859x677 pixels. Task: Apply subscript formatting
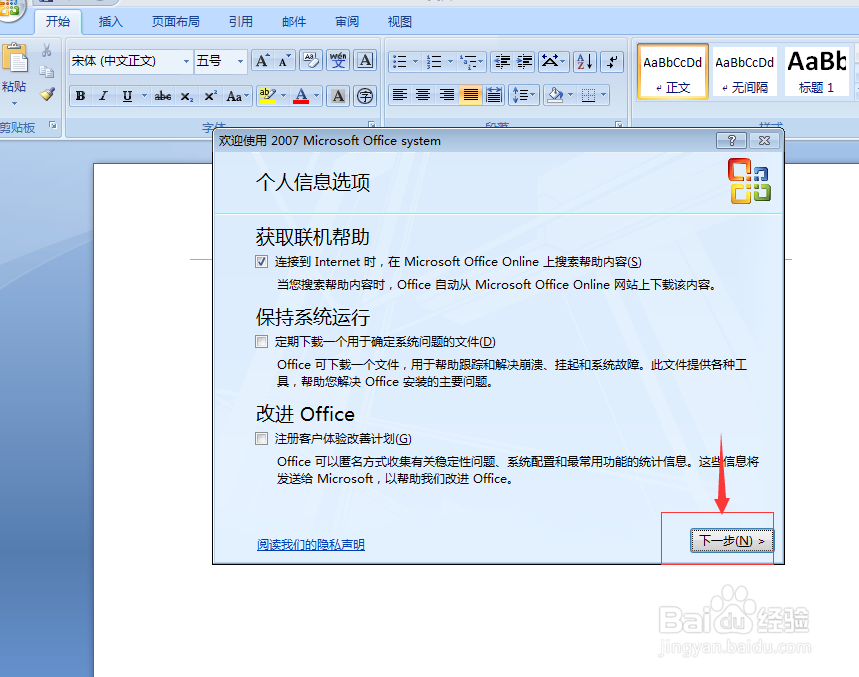186,96
